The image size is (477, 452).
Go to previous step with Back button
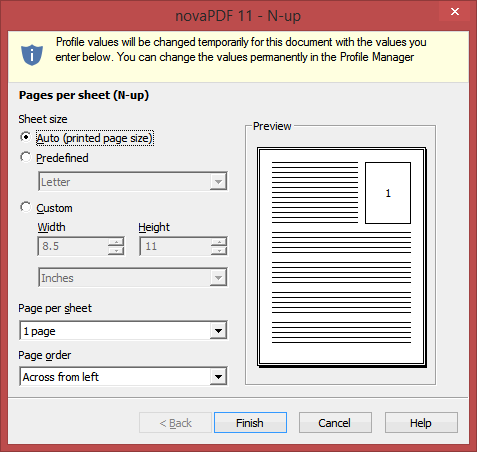[175, 423]
